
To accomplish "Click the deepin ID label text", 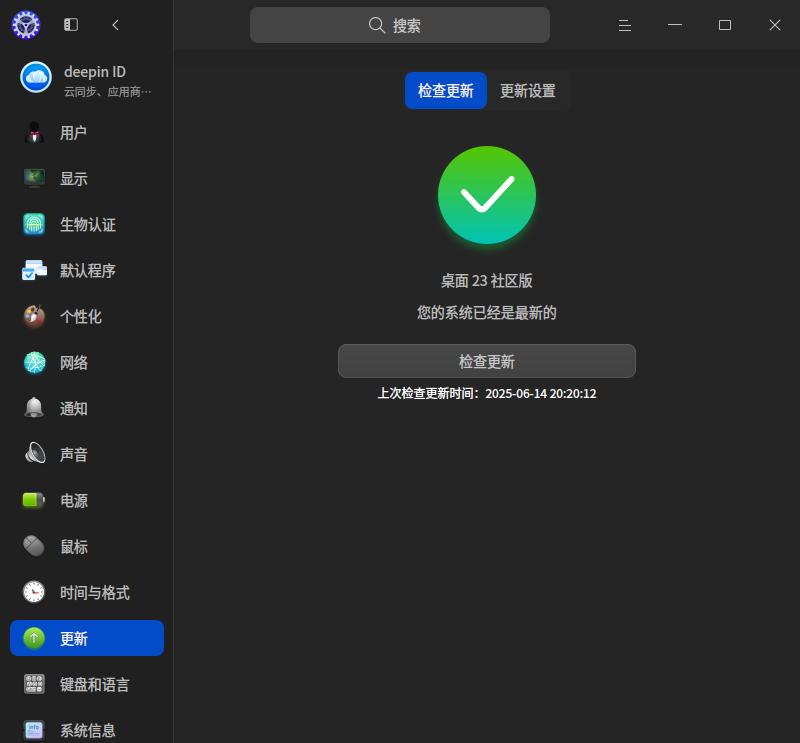I will pyautogui.click(x=95, y=72).
